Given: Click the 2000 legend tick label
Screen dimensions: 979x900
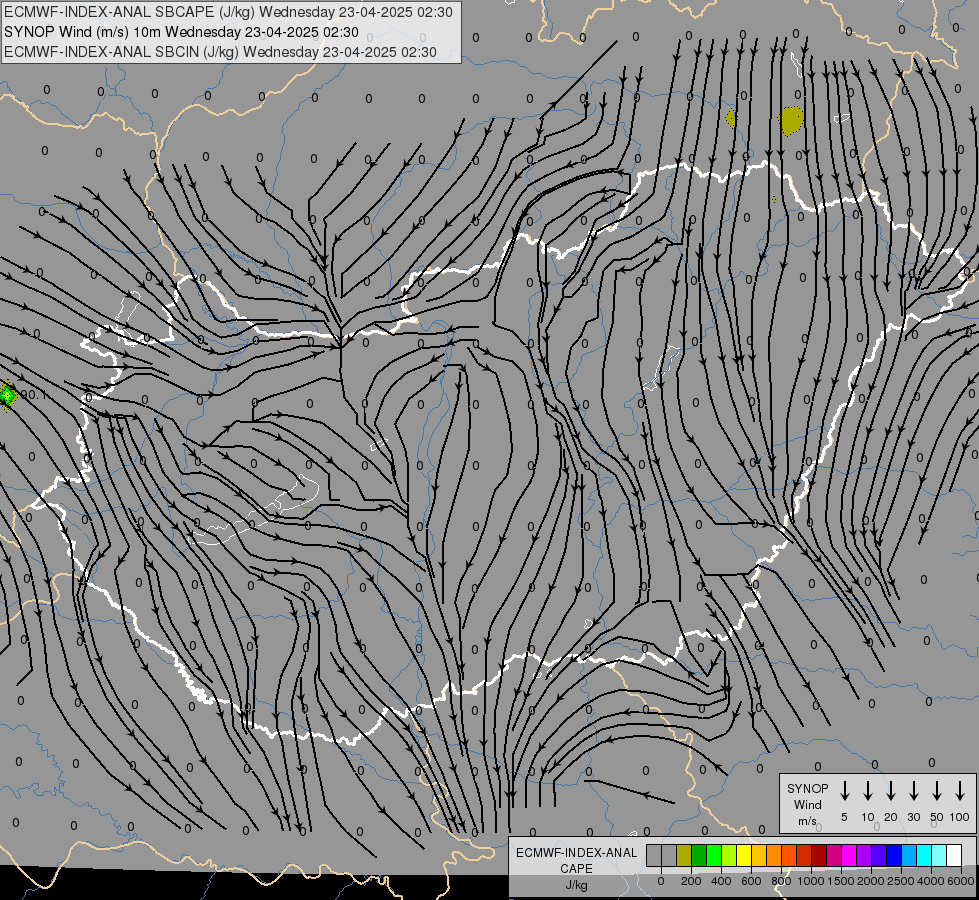Looking at the screenshot, I should pyautogui.click(x=871, y=881).
